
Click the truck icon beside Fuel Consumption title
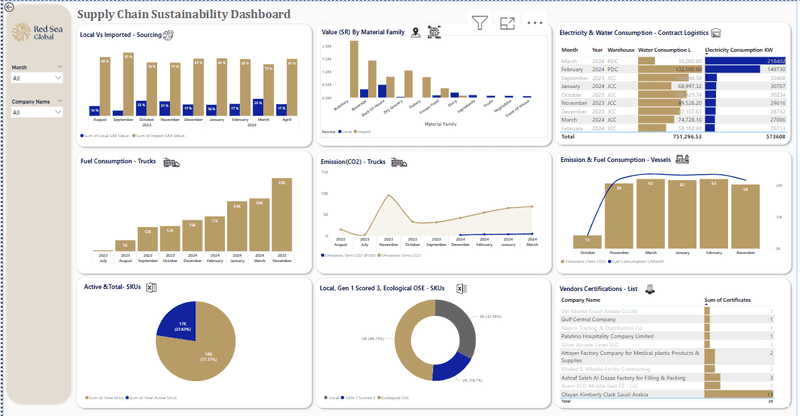171,163
